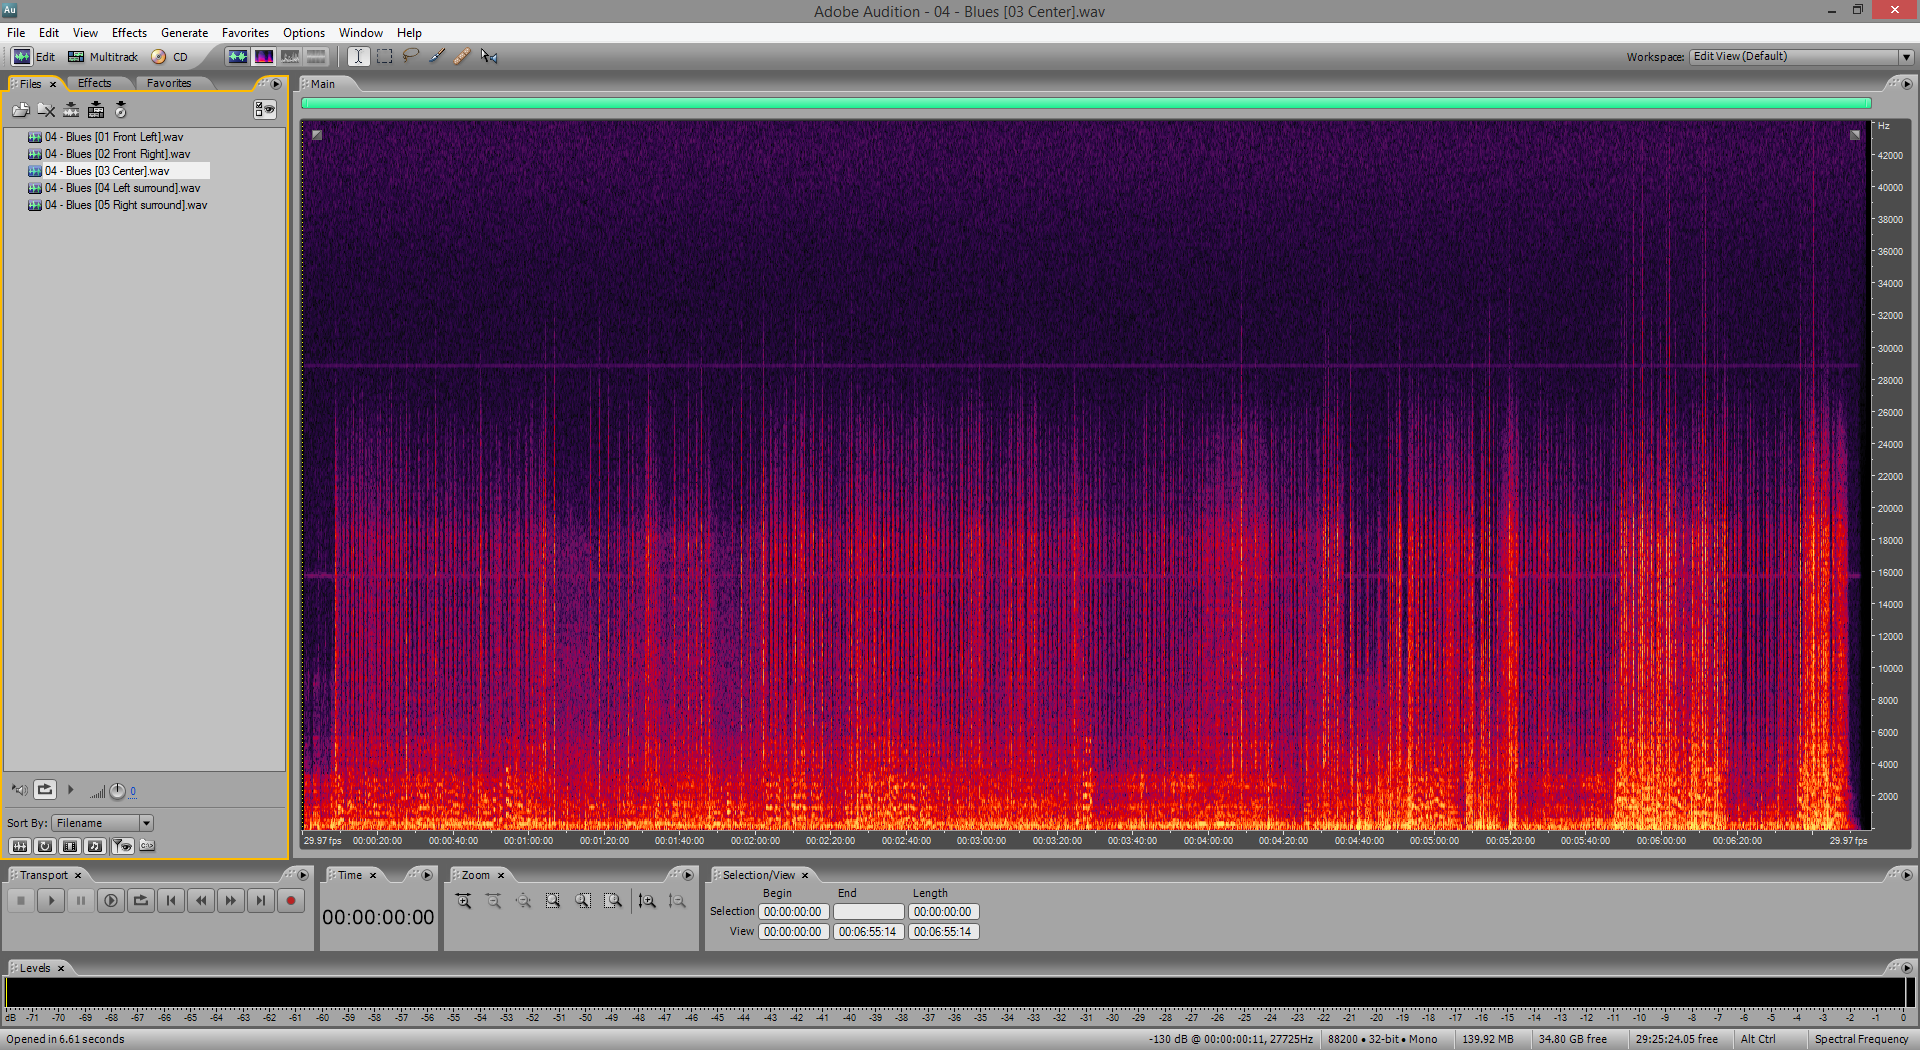This screenshot has width=1920, height=1050.
Task: Choose the Lasso Selection tool
Action: (x=410, y=57)
